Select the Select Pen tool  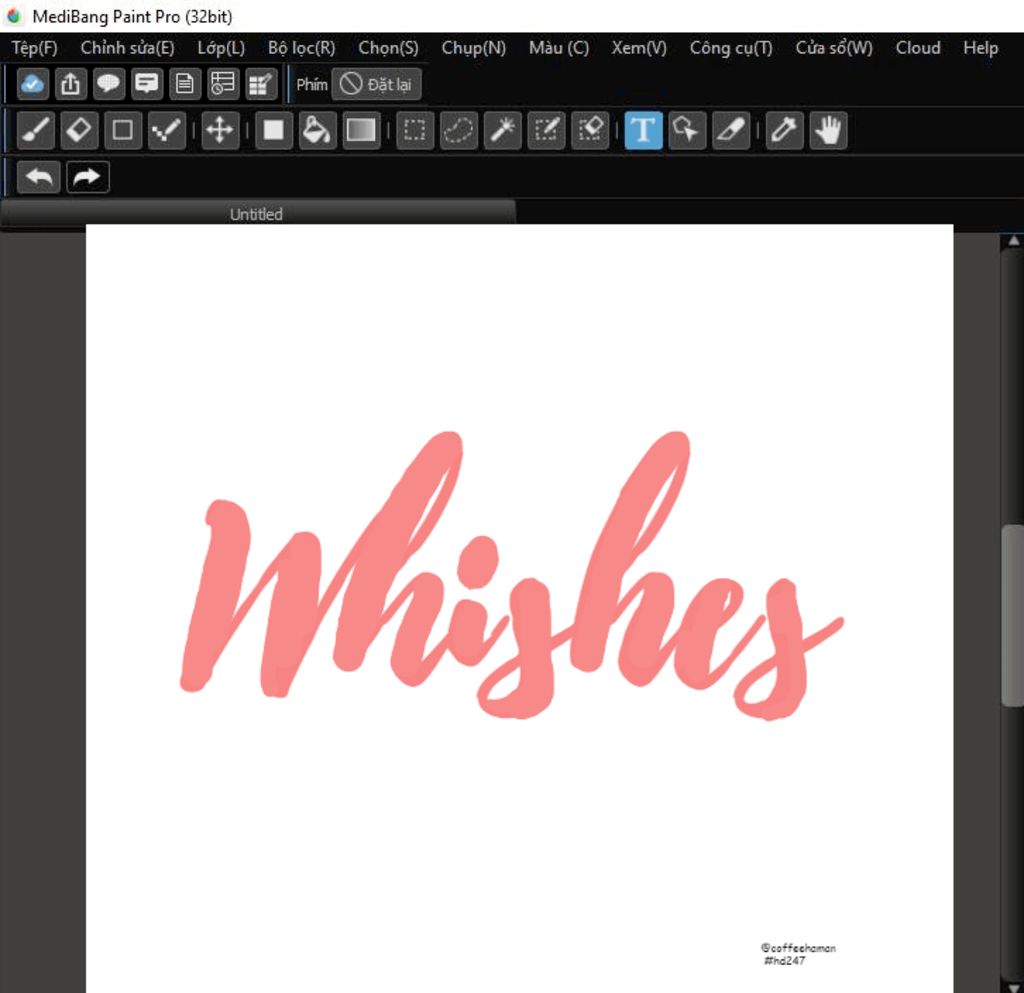546,131
